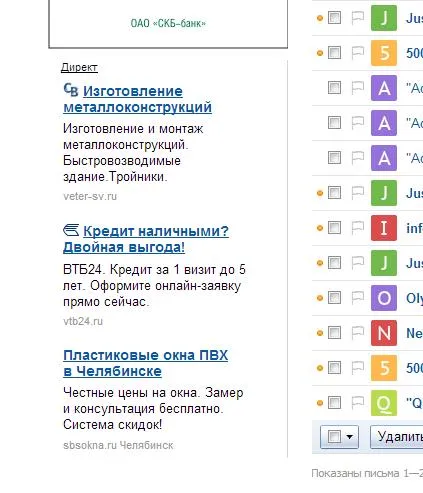Open the Пластиковые окна ПВХ в Челябинске link
The height and width of the screenshot is (493, 423).
pyautogui.click(x=146, y=363)
